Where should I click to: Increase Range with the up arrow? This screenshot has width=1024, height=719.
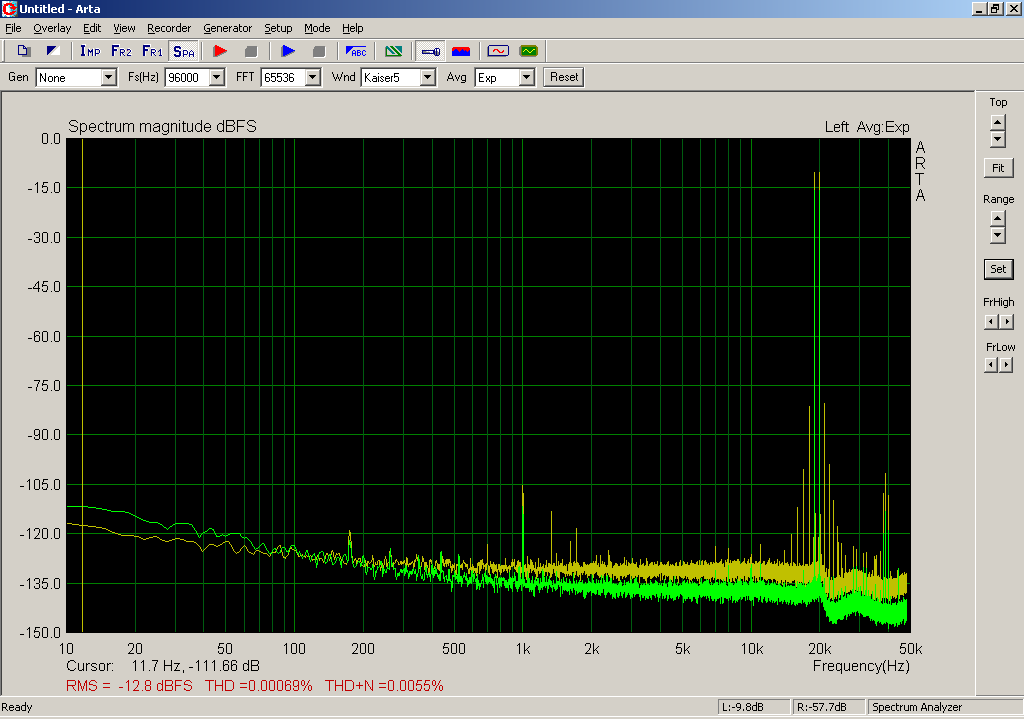(997, 219)
